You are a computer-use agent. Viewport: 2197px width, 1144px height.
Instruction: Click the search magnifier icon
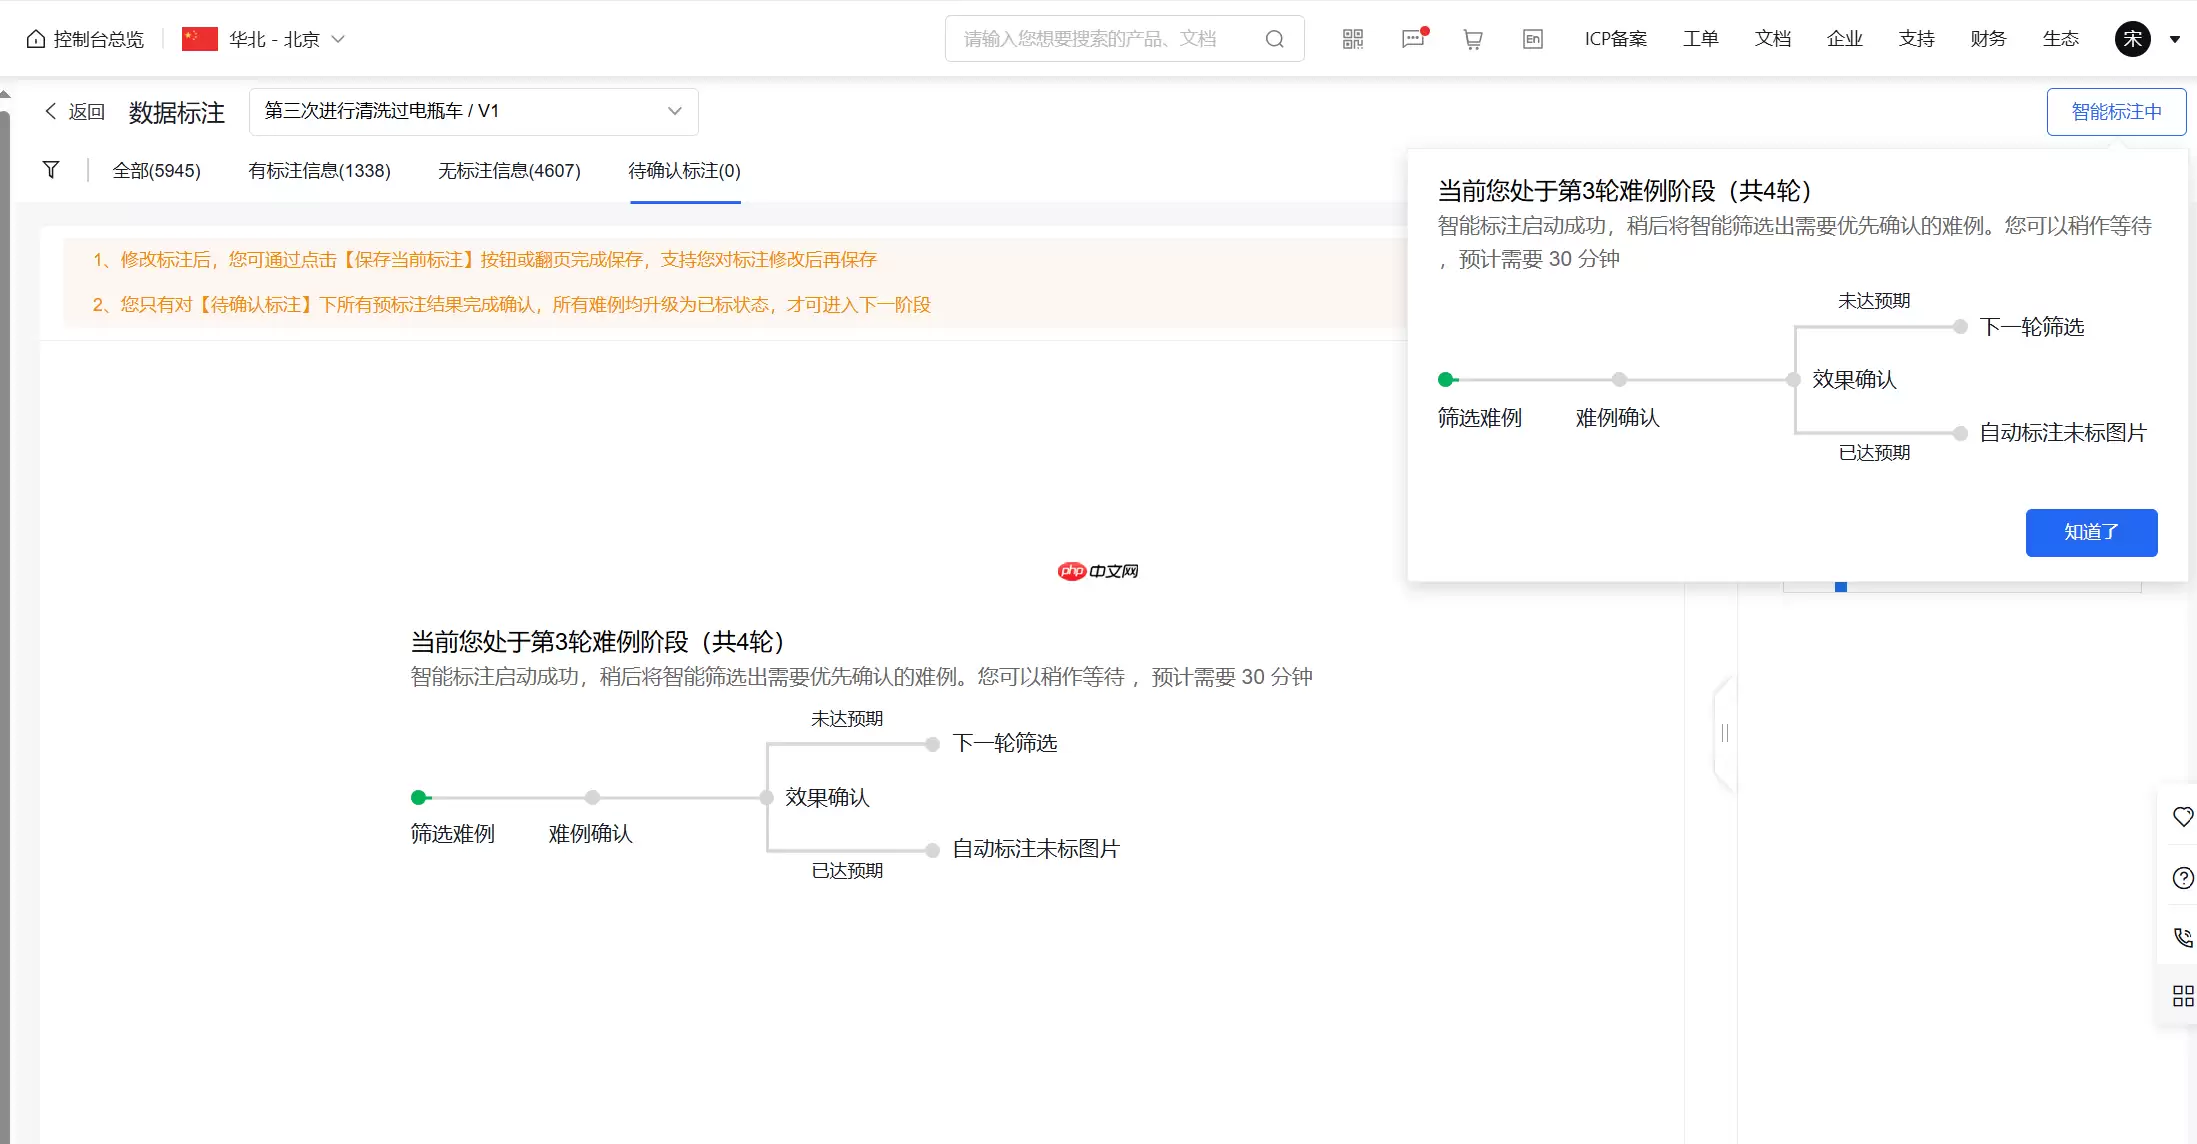pyautogui.click(x=1274, y=38)
